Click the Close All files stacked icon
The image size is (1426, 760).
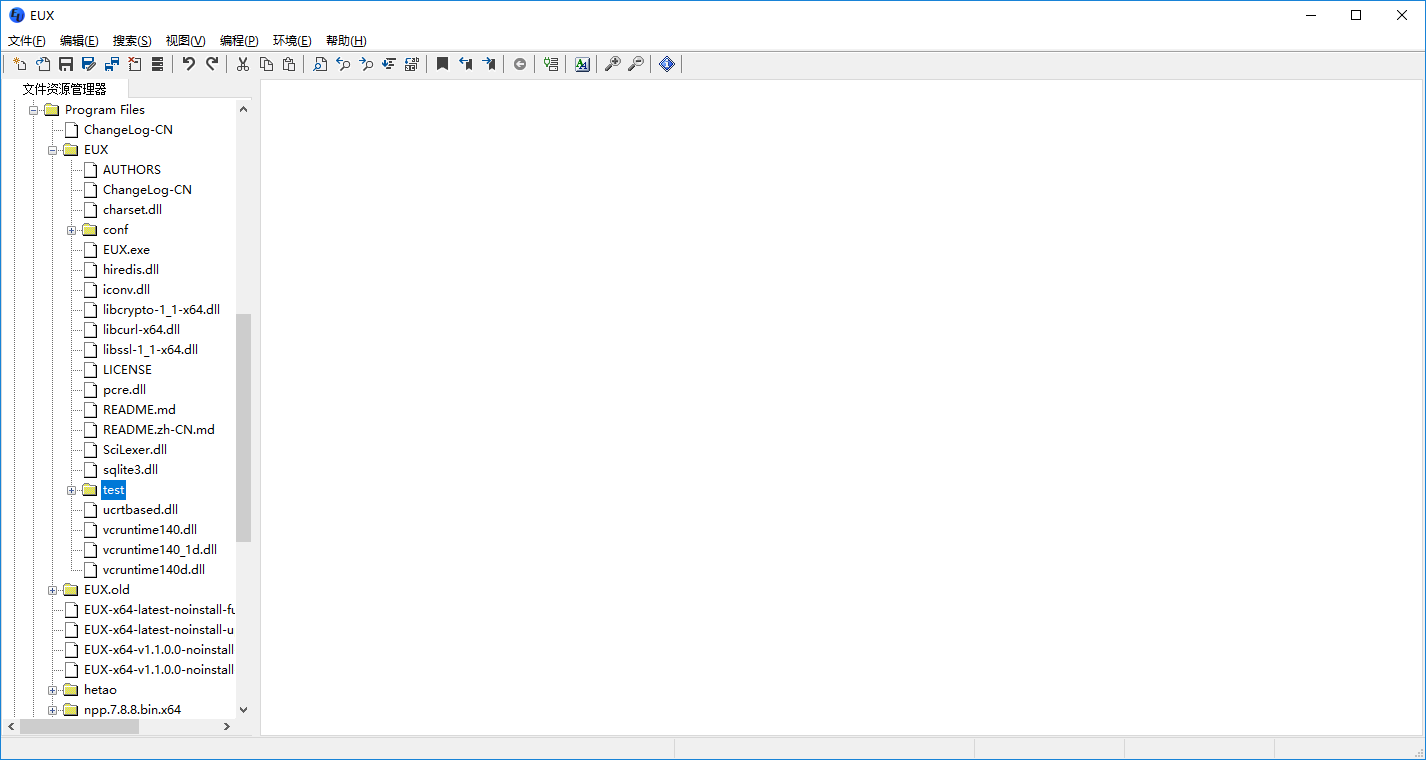[158, 64]
